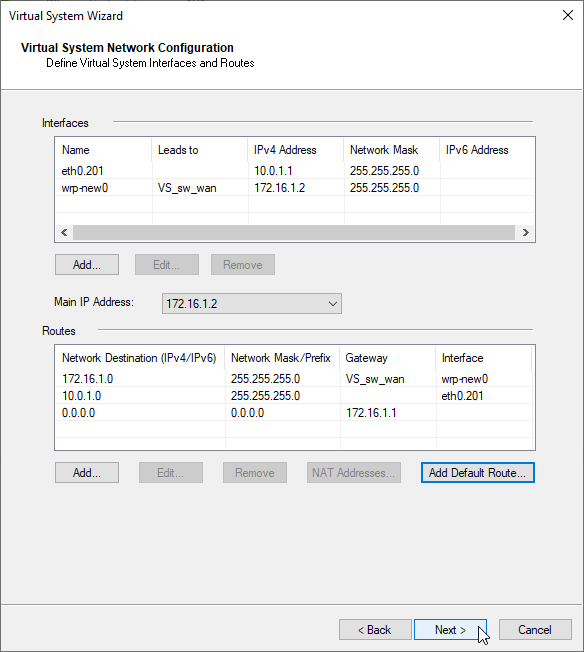Select the 172.16.1.0 route row

pos(294,378)
